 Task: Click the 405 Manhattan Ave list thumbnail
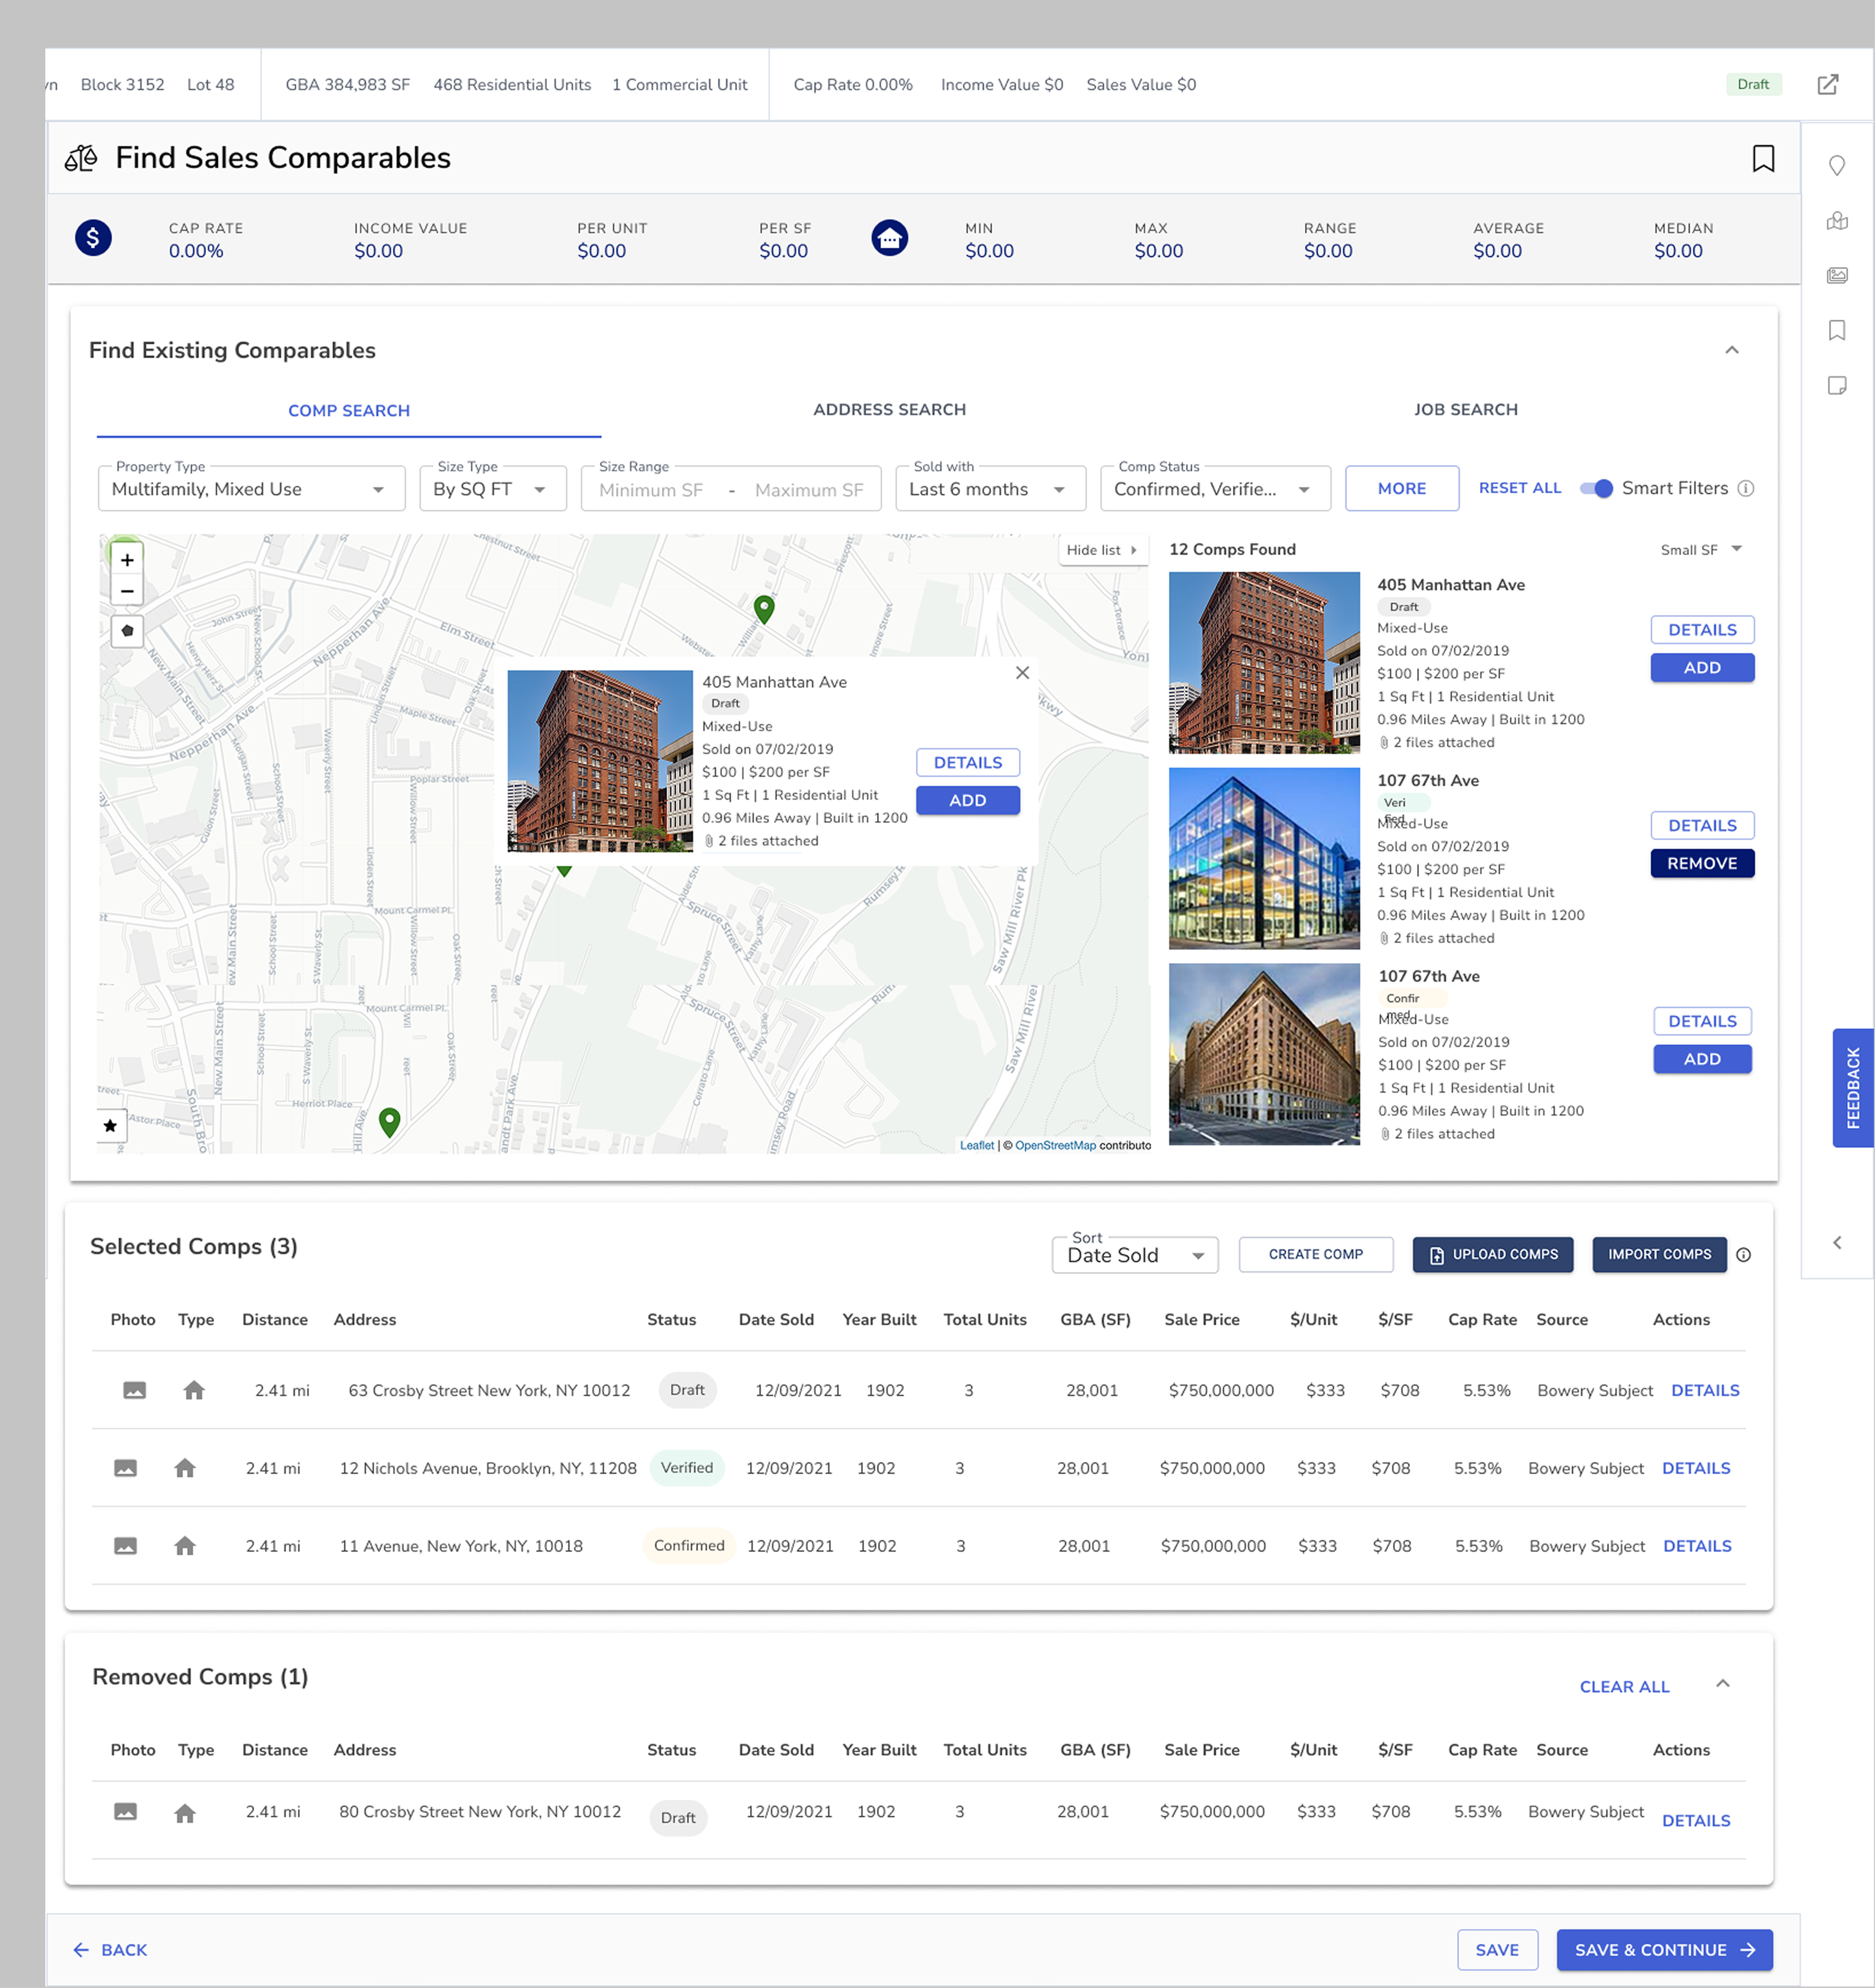point(1264,663)
